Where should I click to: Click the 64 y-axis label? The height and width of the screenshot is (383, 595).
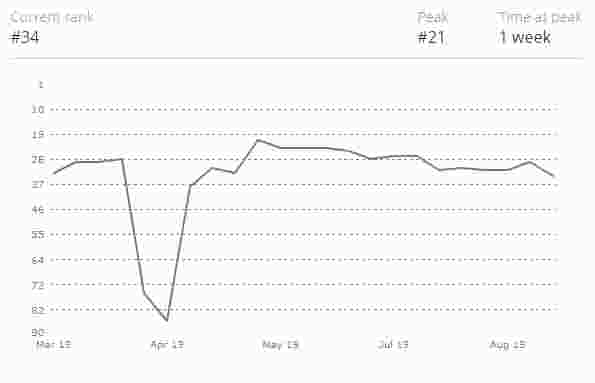[38, 260]
